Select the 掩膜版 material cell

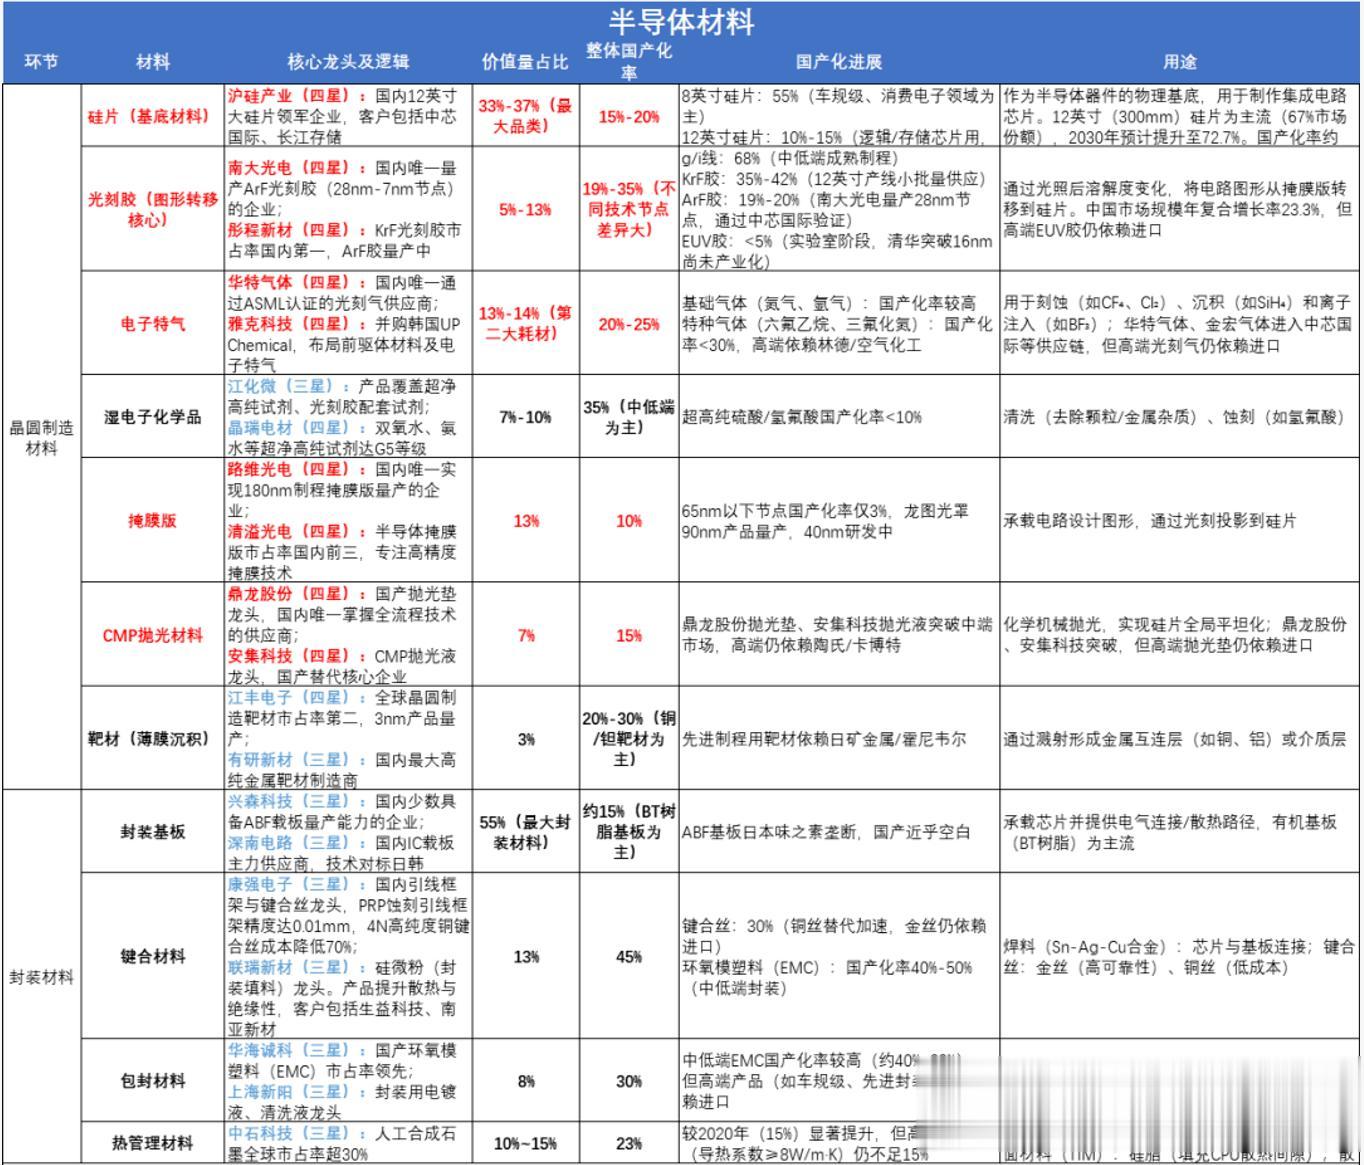click(x=152, y=521)
